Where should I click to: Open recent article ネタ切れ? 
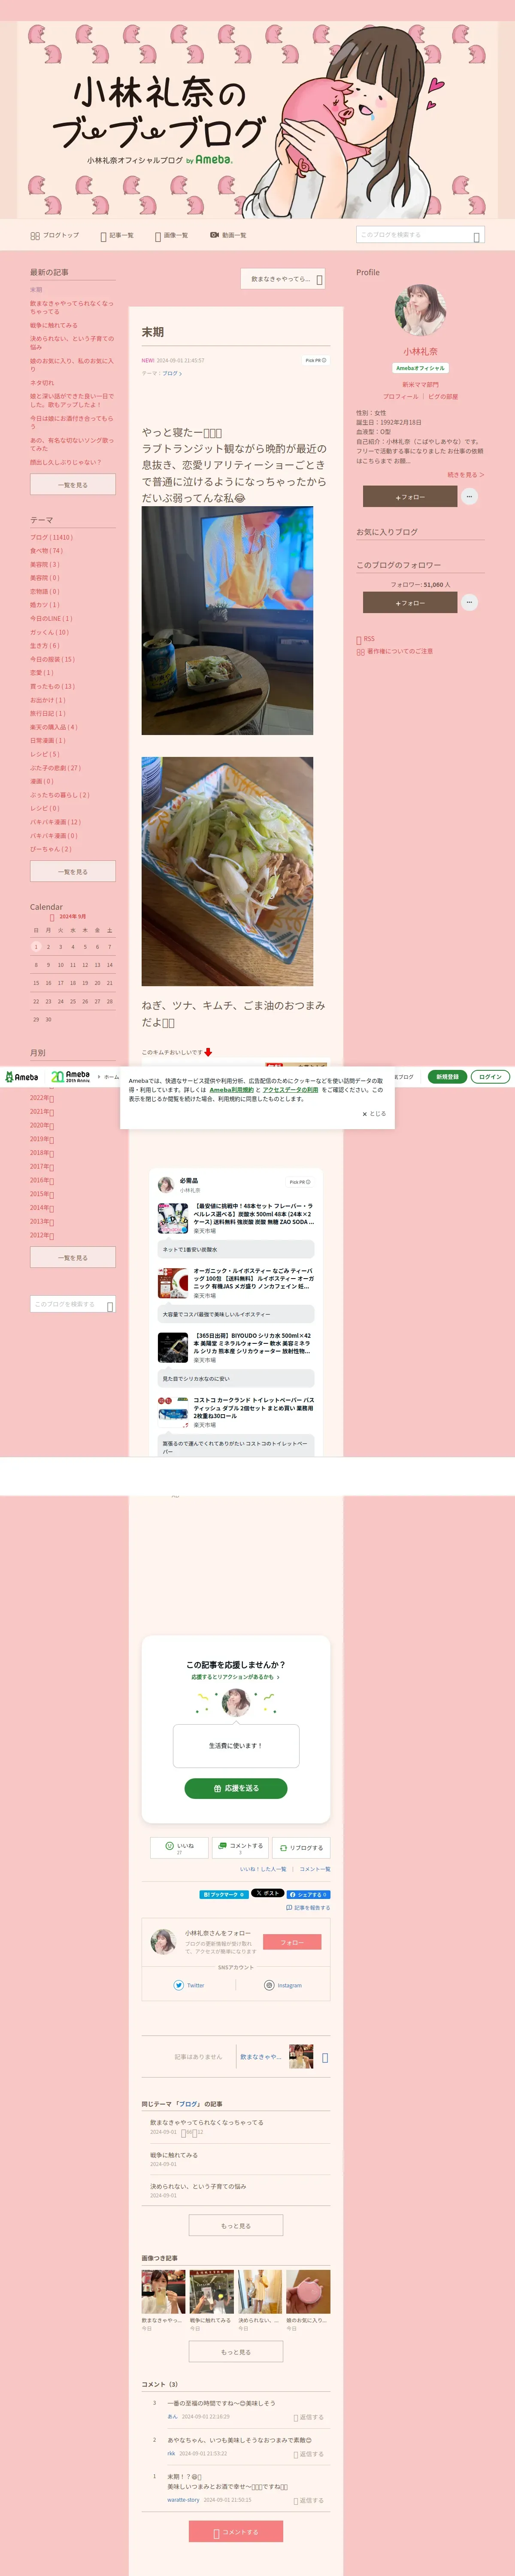coord(42,382)
